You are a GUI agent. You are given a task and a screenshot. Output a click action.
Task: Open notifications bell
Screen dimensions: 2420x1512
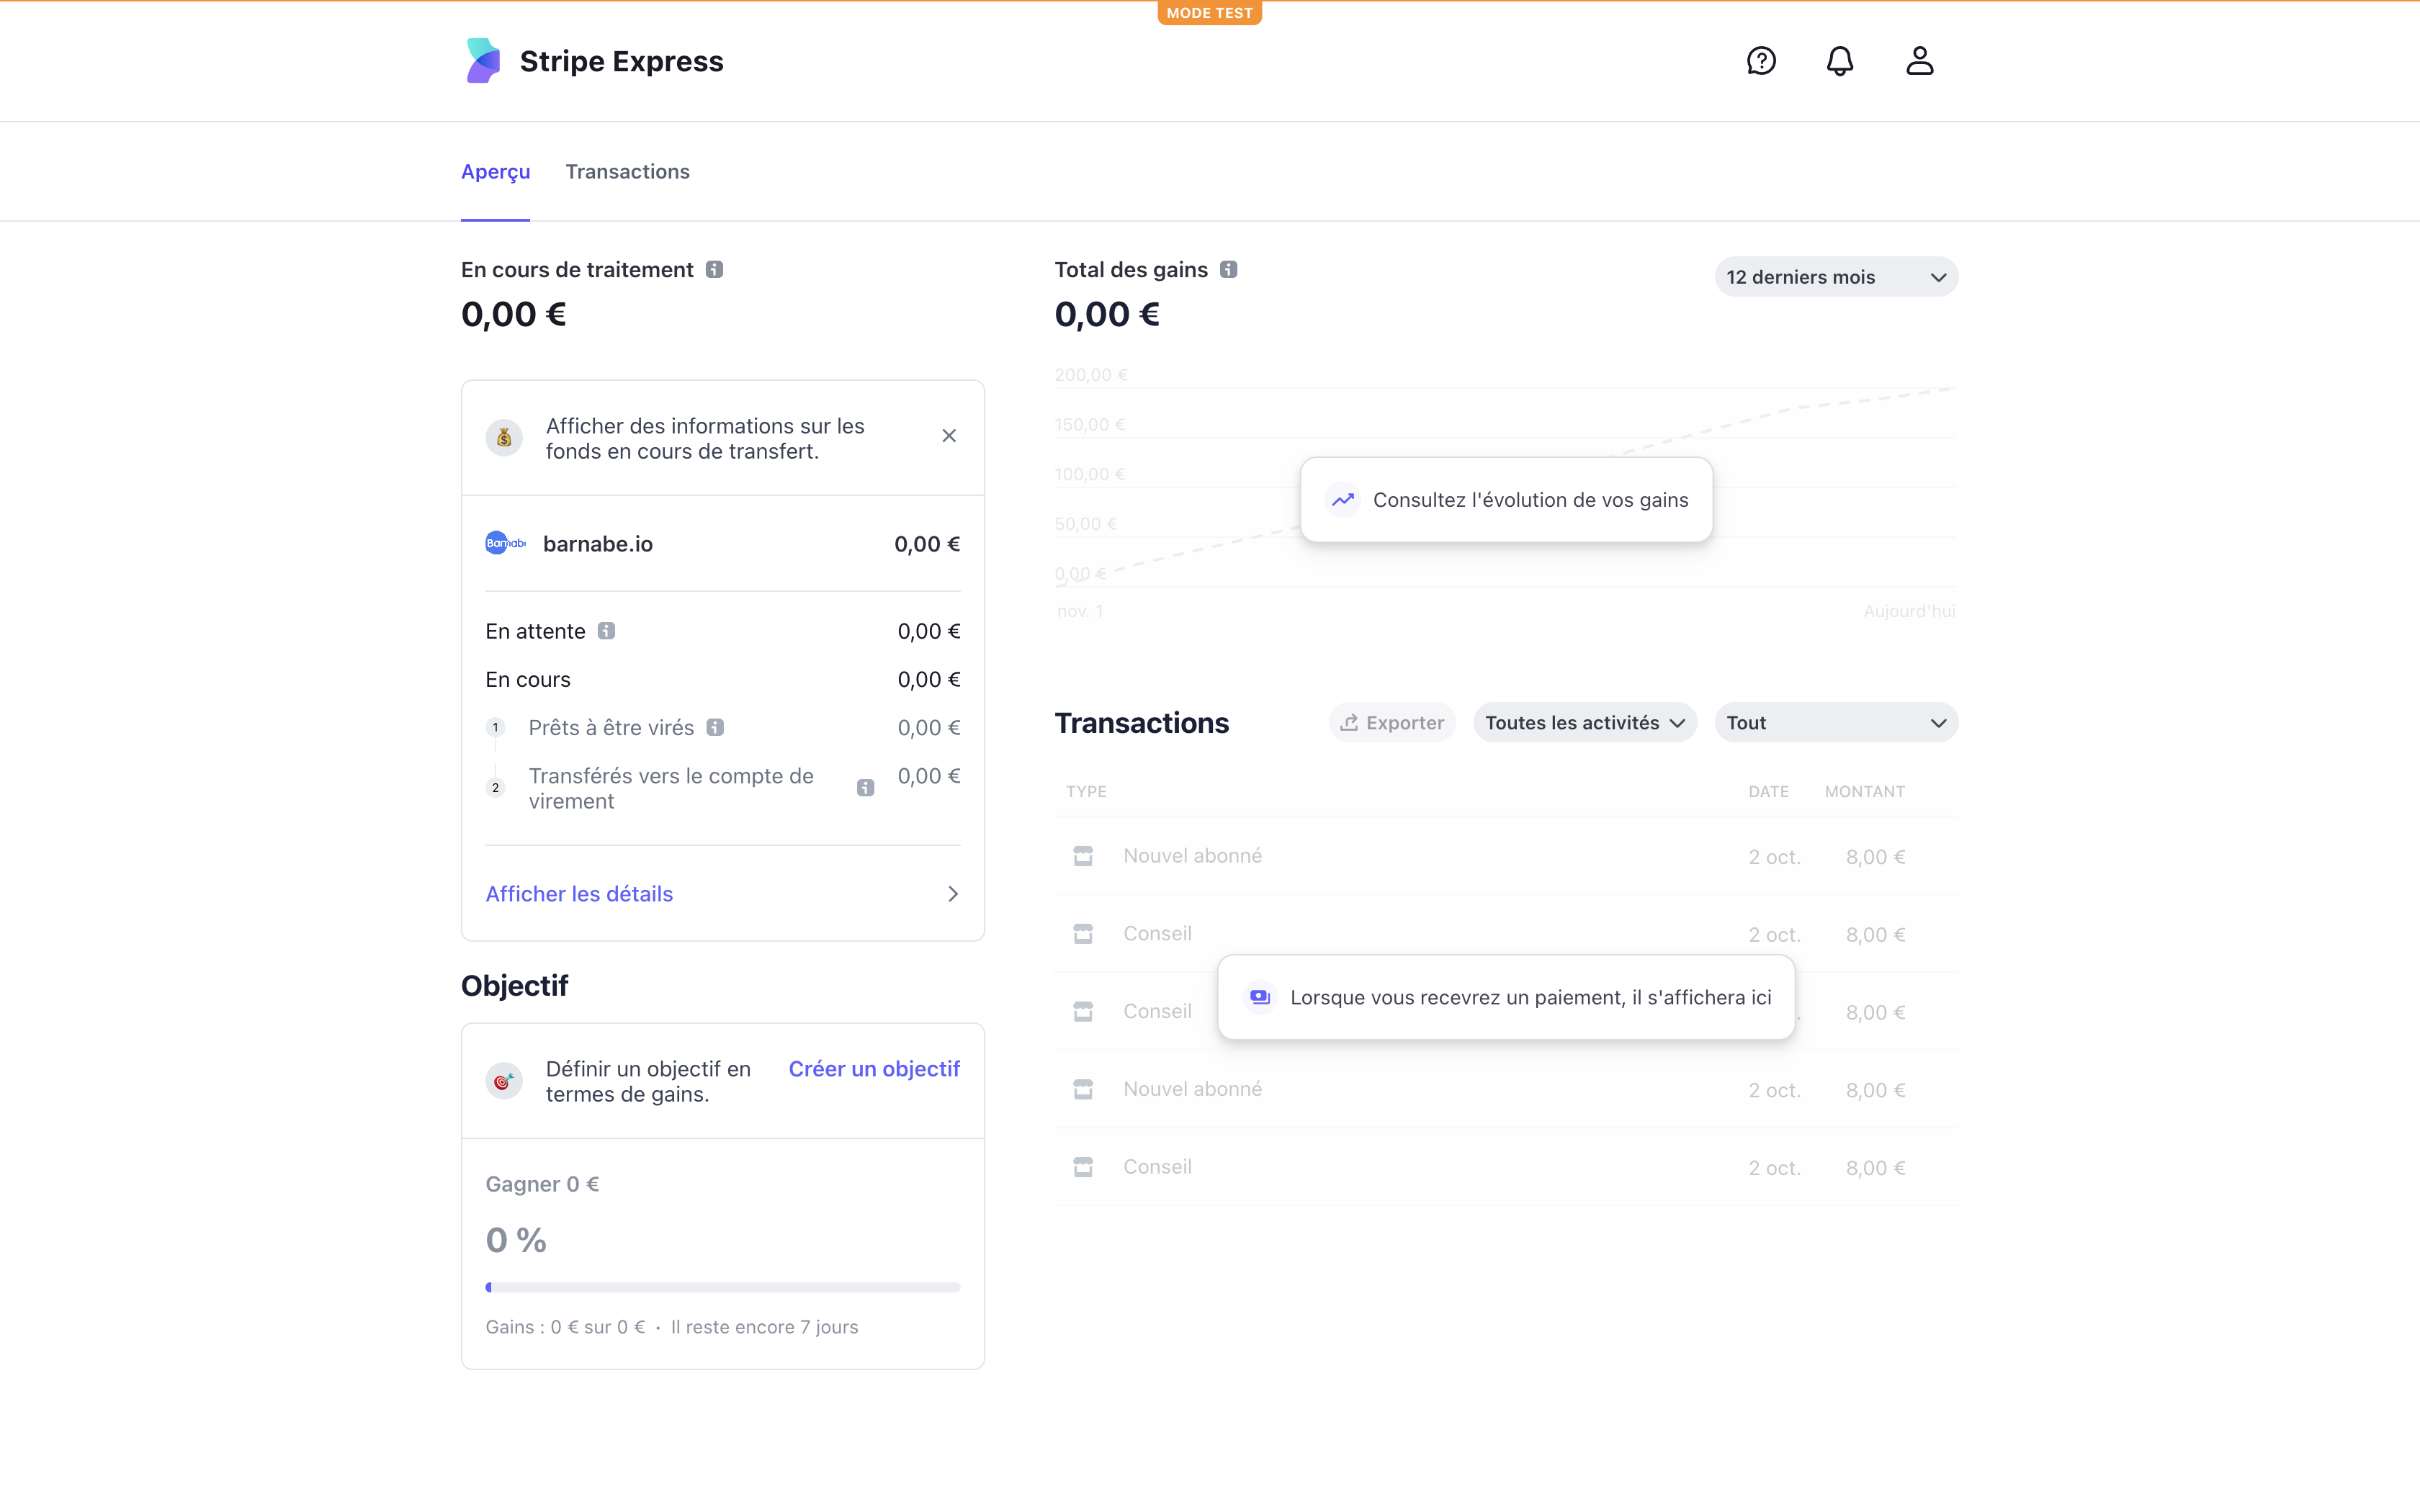coord(1840,61)
